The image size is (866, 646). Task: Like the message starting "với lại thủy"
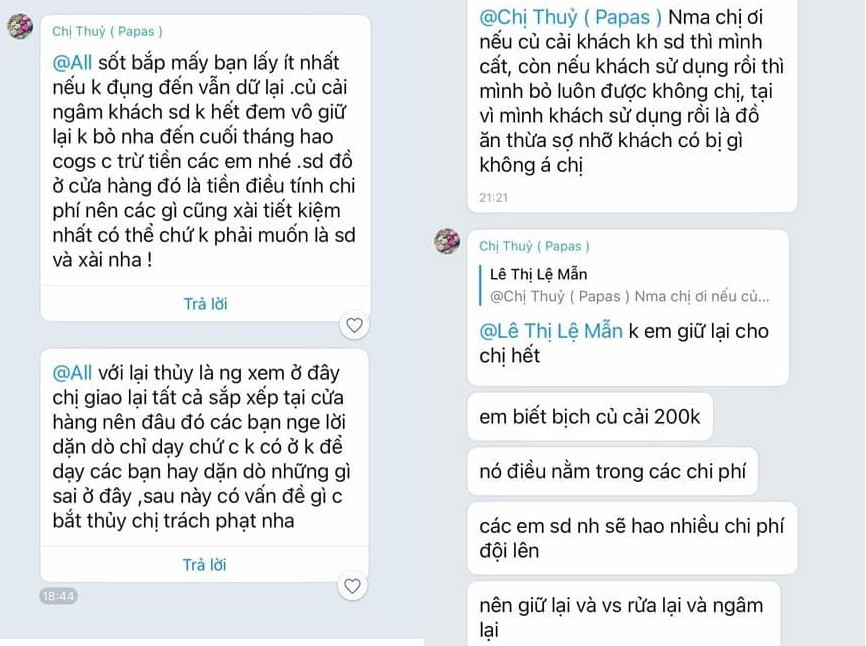tap(353, 586)
